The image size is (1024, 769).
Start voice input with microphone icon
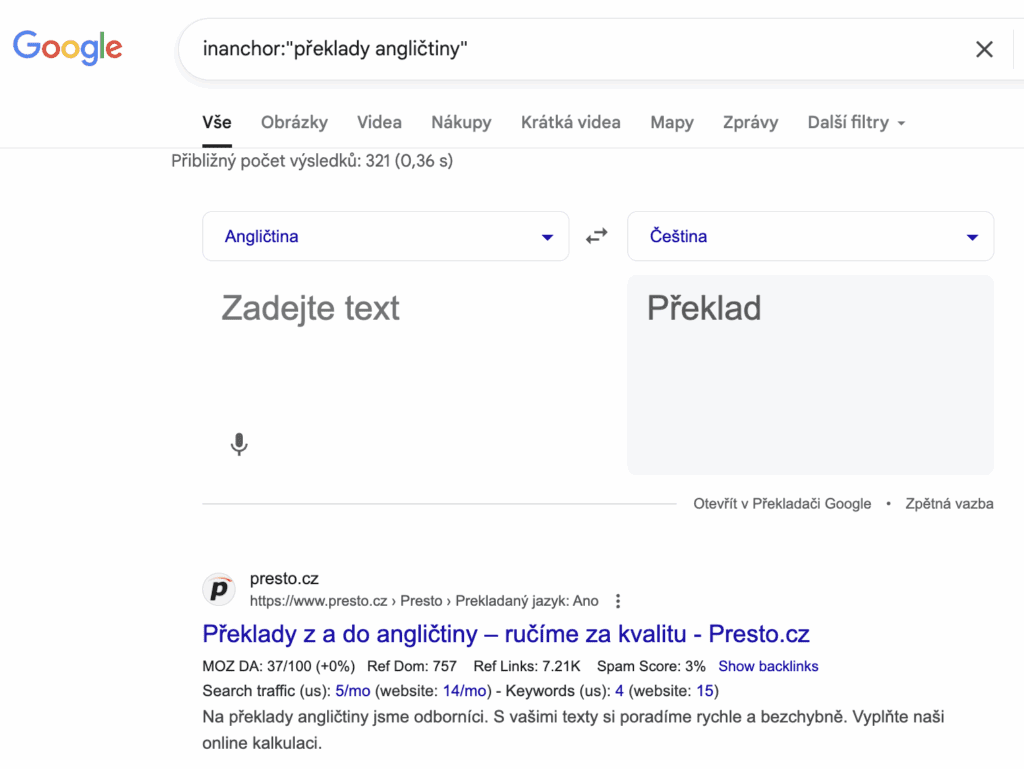tap(239, 444)
